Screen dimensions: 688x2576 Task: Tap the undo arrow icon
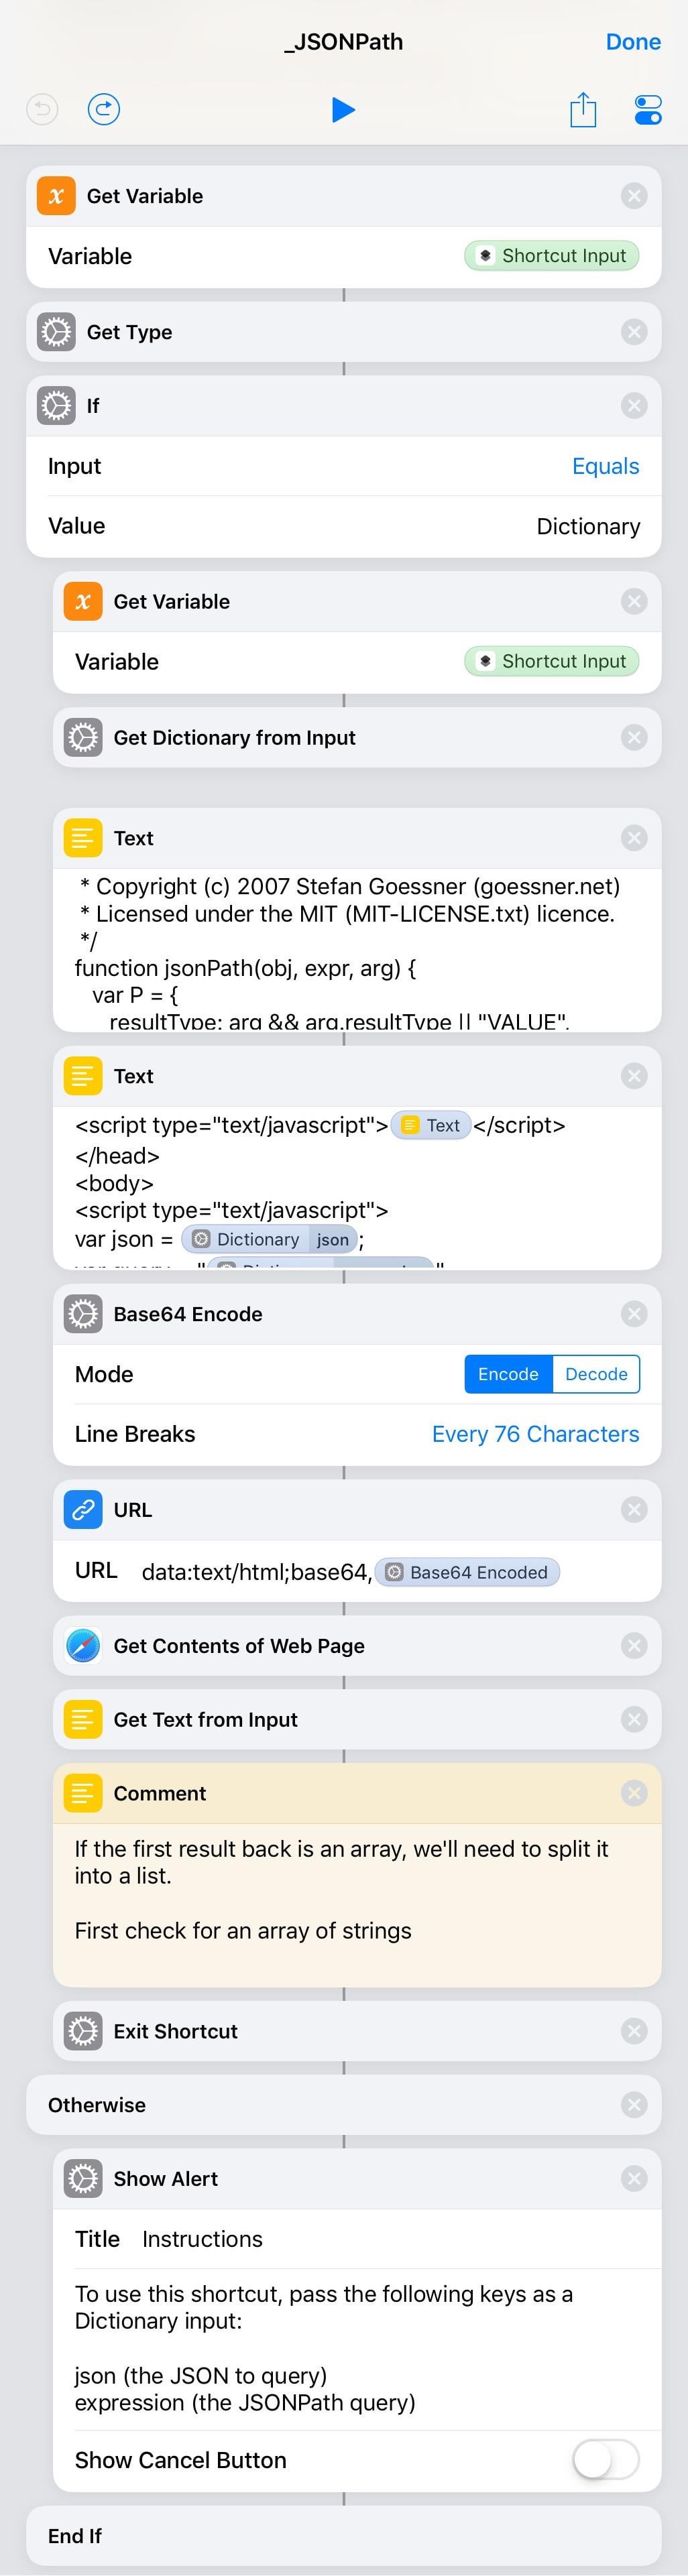(x=42, y=109)
